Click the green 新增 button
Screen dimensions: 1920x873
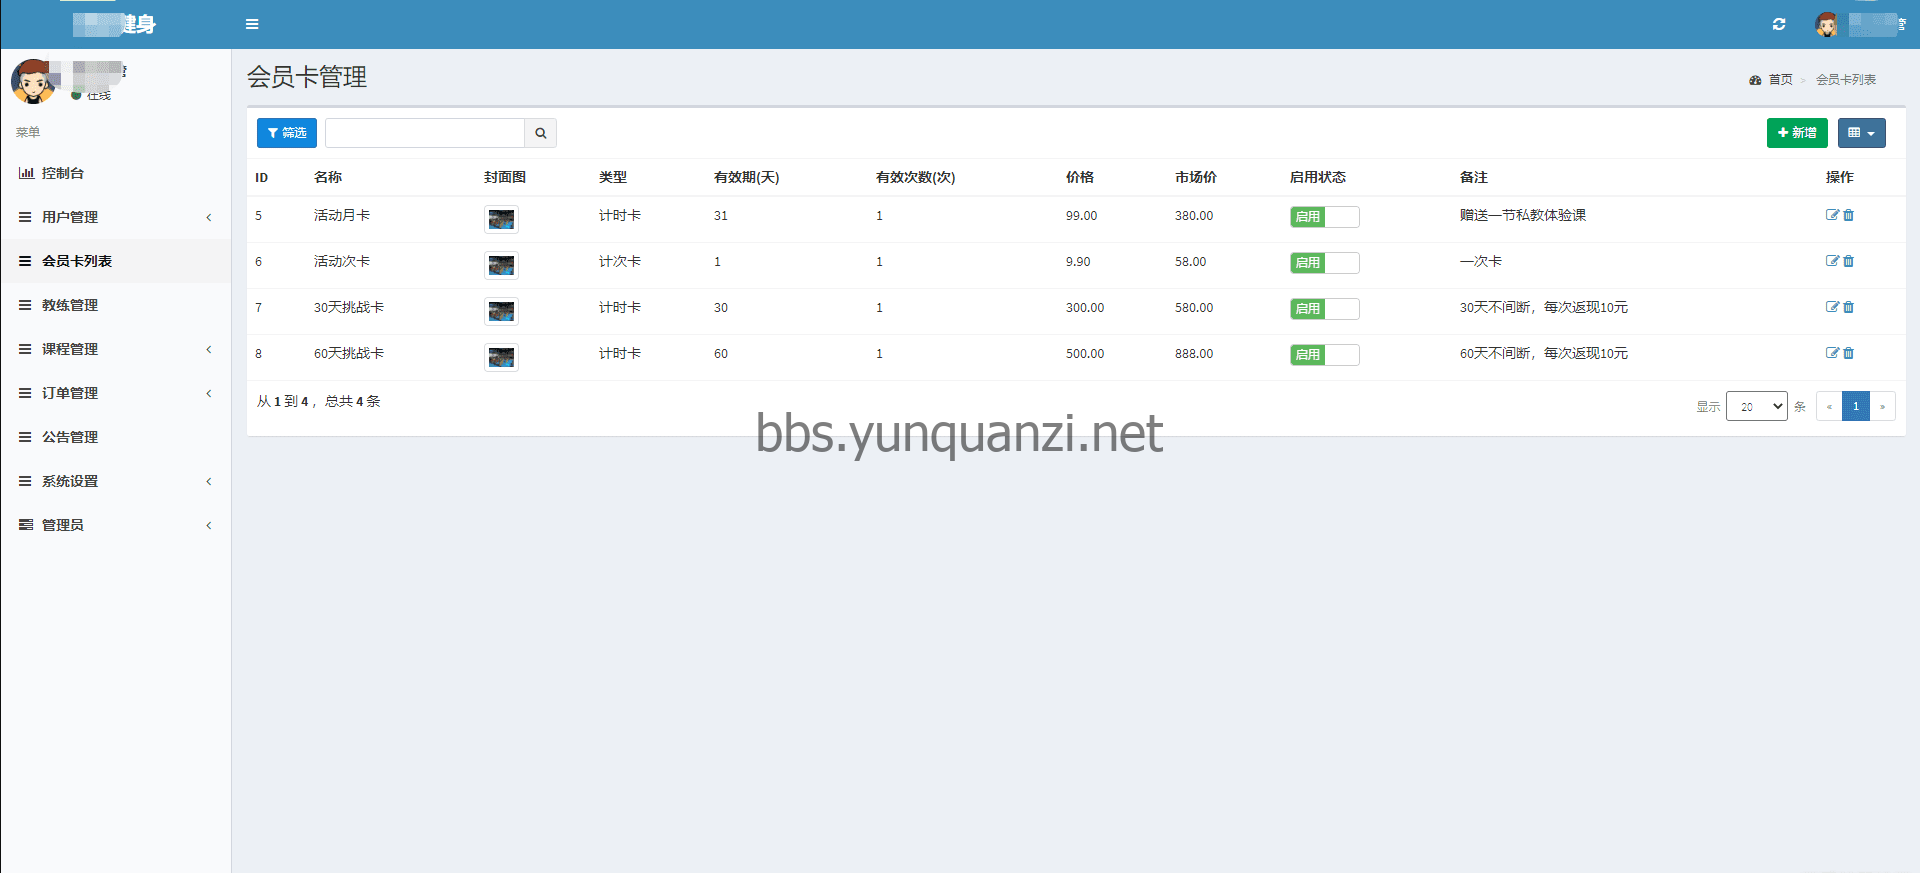1796,133
